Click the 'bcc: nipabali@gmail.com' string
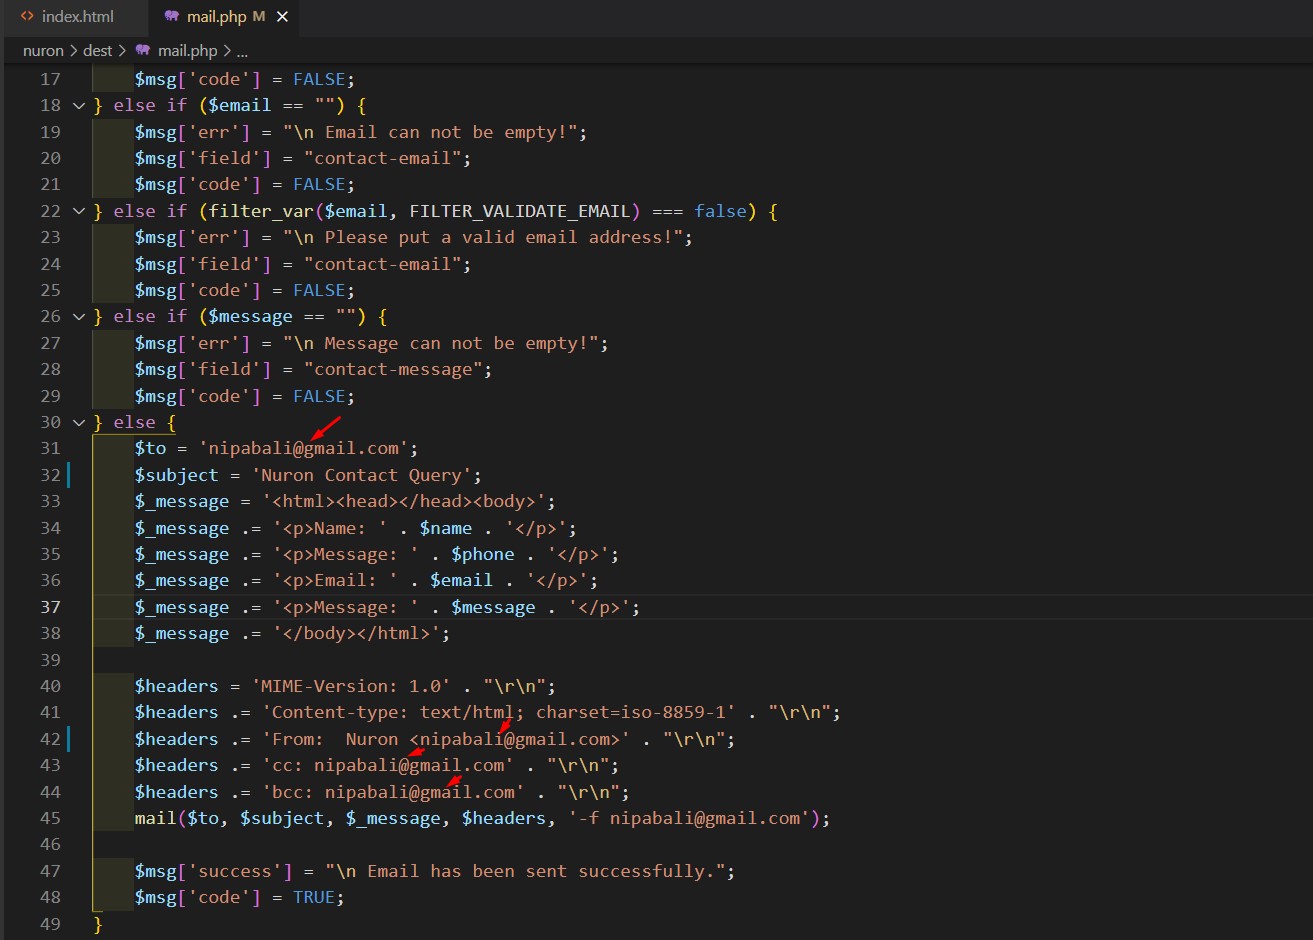The height and width of the screenshot is (940, 1313). pos(393,792)
